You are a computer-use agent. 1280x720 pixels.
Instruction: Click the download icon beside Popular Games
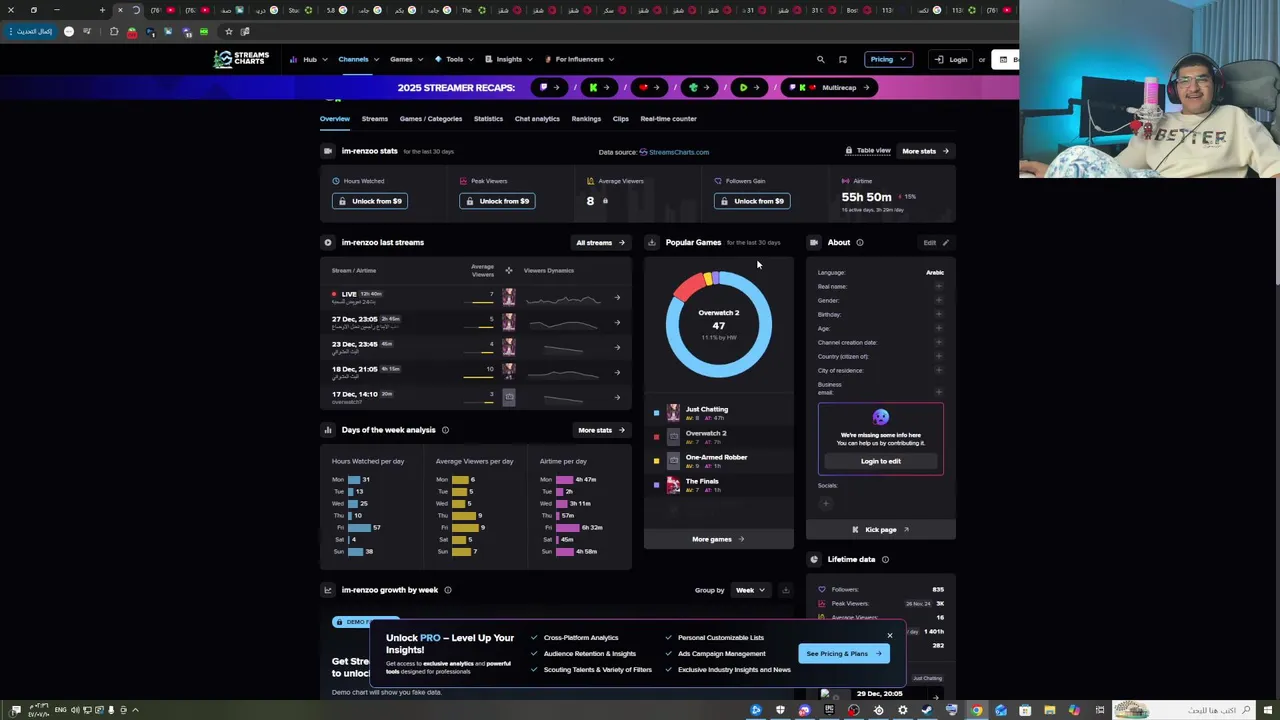click(652, 242)
